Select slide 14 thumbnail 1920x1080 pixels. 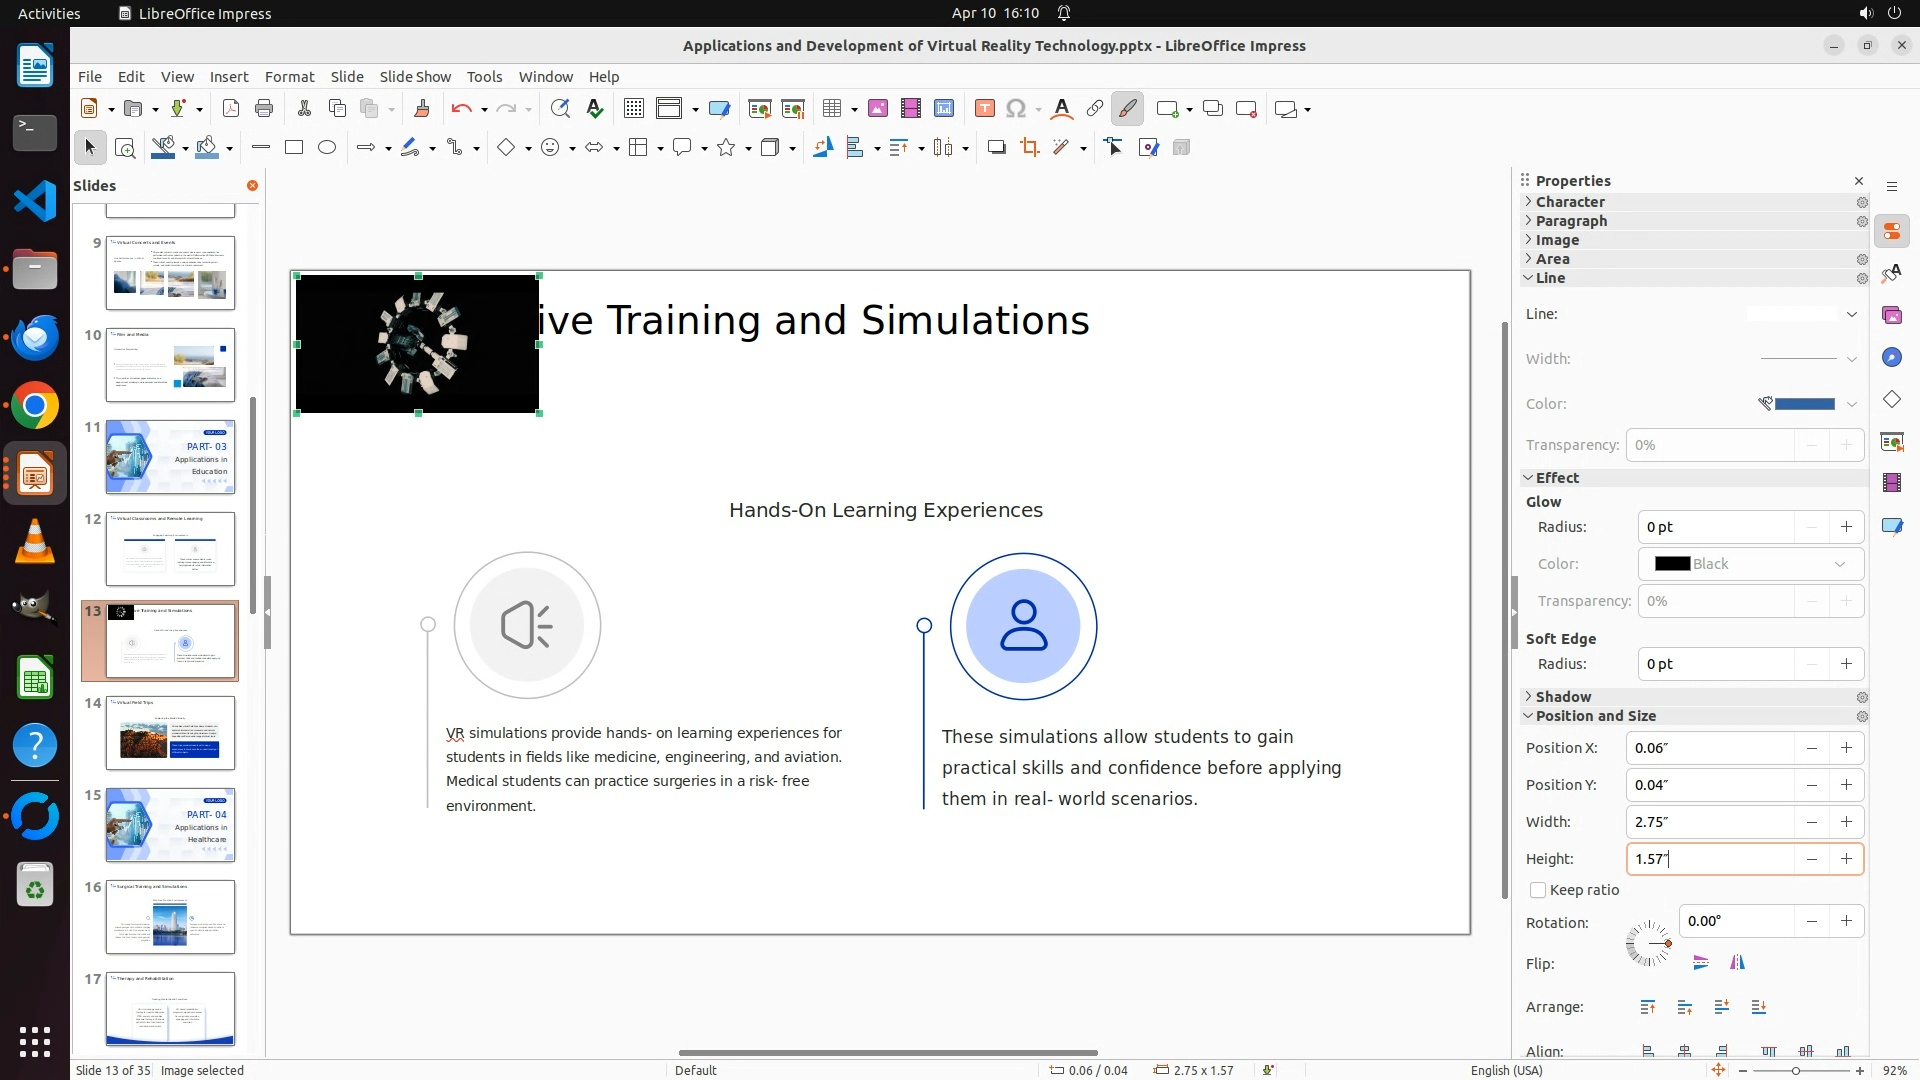(170, 733)
